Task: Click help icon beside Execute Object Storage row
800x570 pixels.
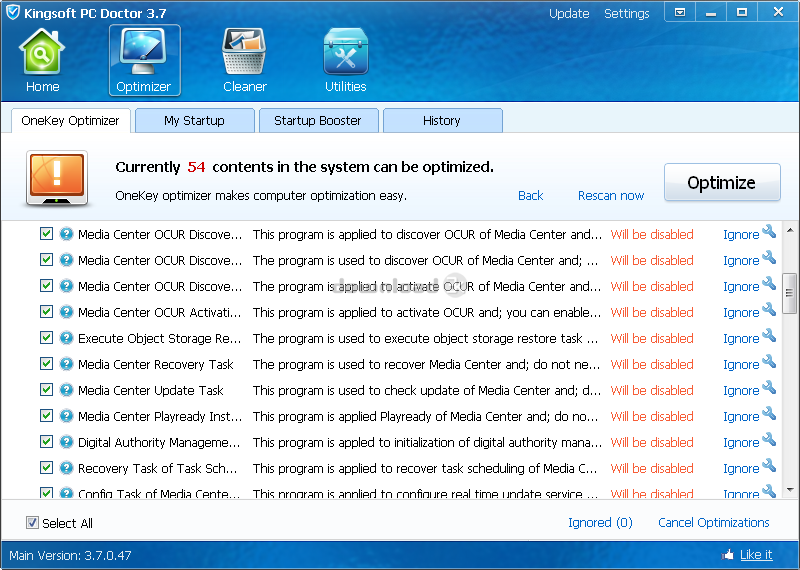Action: (x=66, y=338)
